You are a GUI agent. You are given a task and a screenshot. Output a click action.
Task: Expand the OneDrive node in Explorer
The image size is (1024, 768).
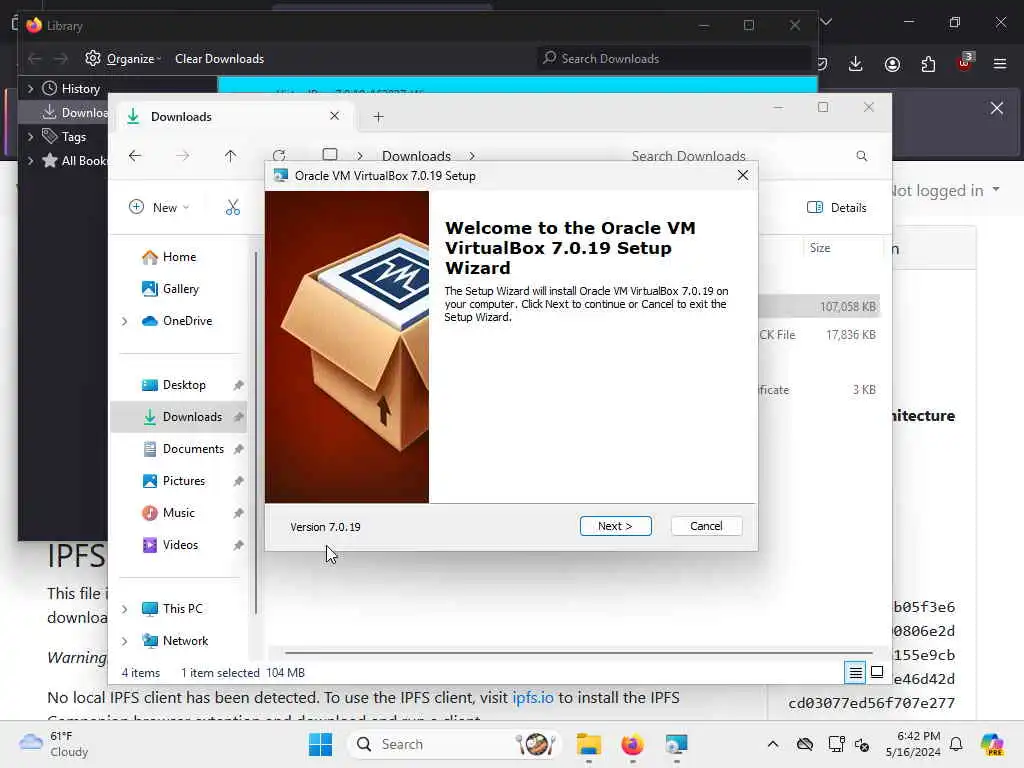pyautogui.click(x=125, y=321)
